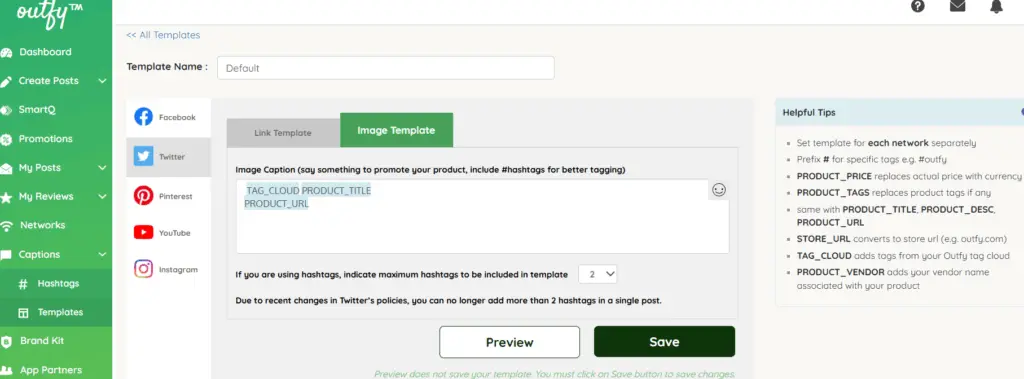
Task: Open the mail envelope icon in header
Action: coord(957,6)
